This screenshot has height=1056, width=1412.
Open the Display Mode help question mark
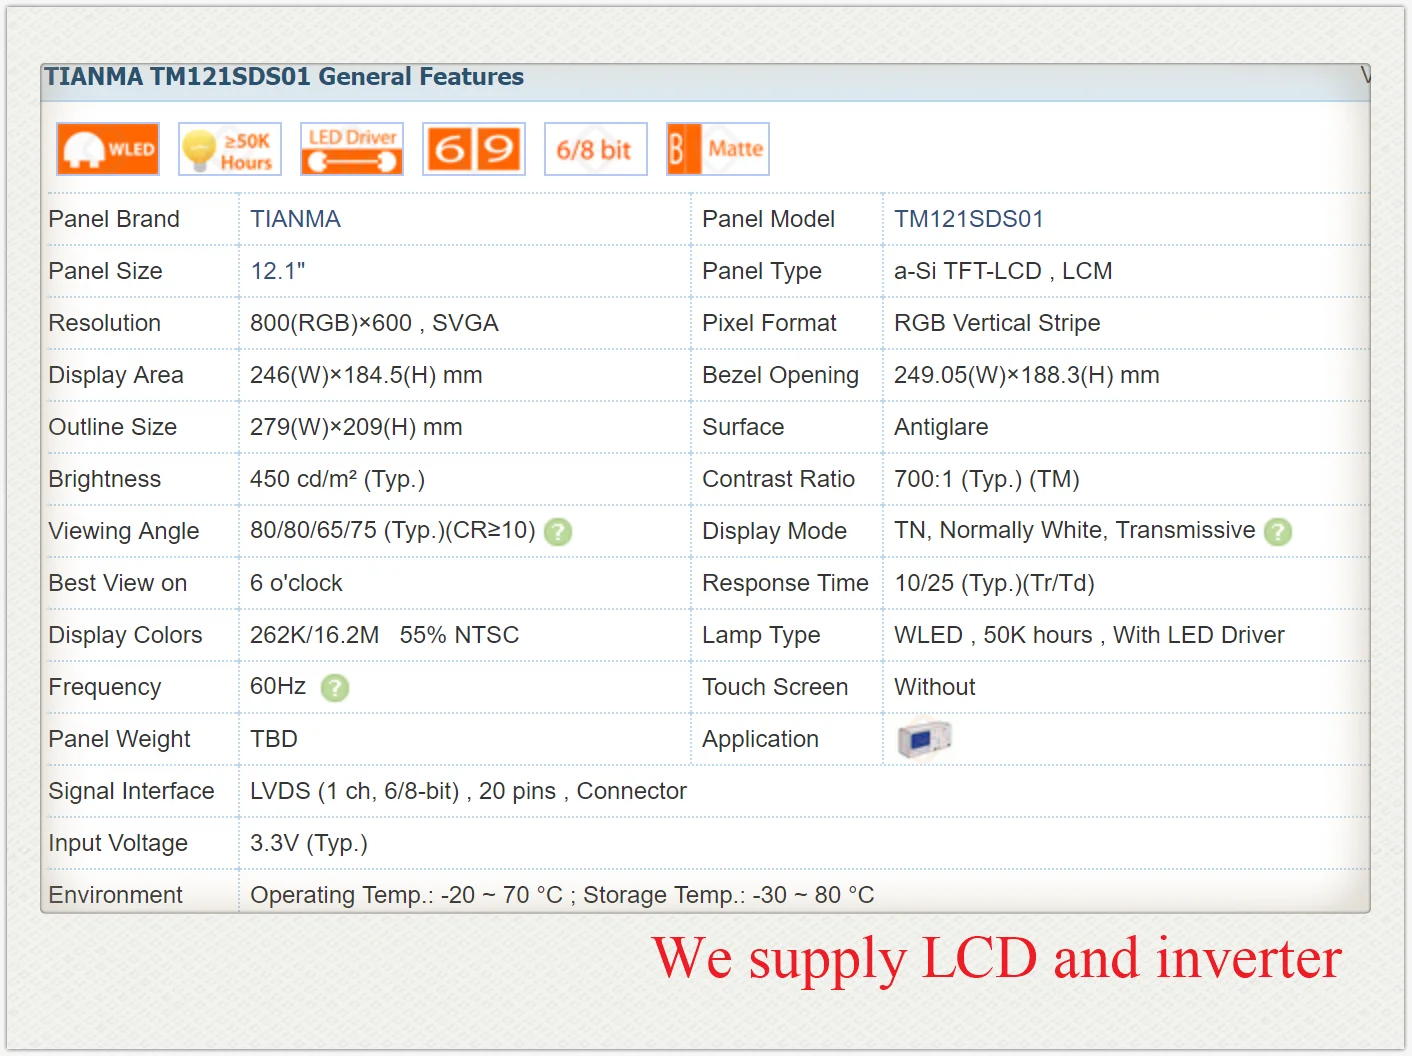tap(1278, 532)
